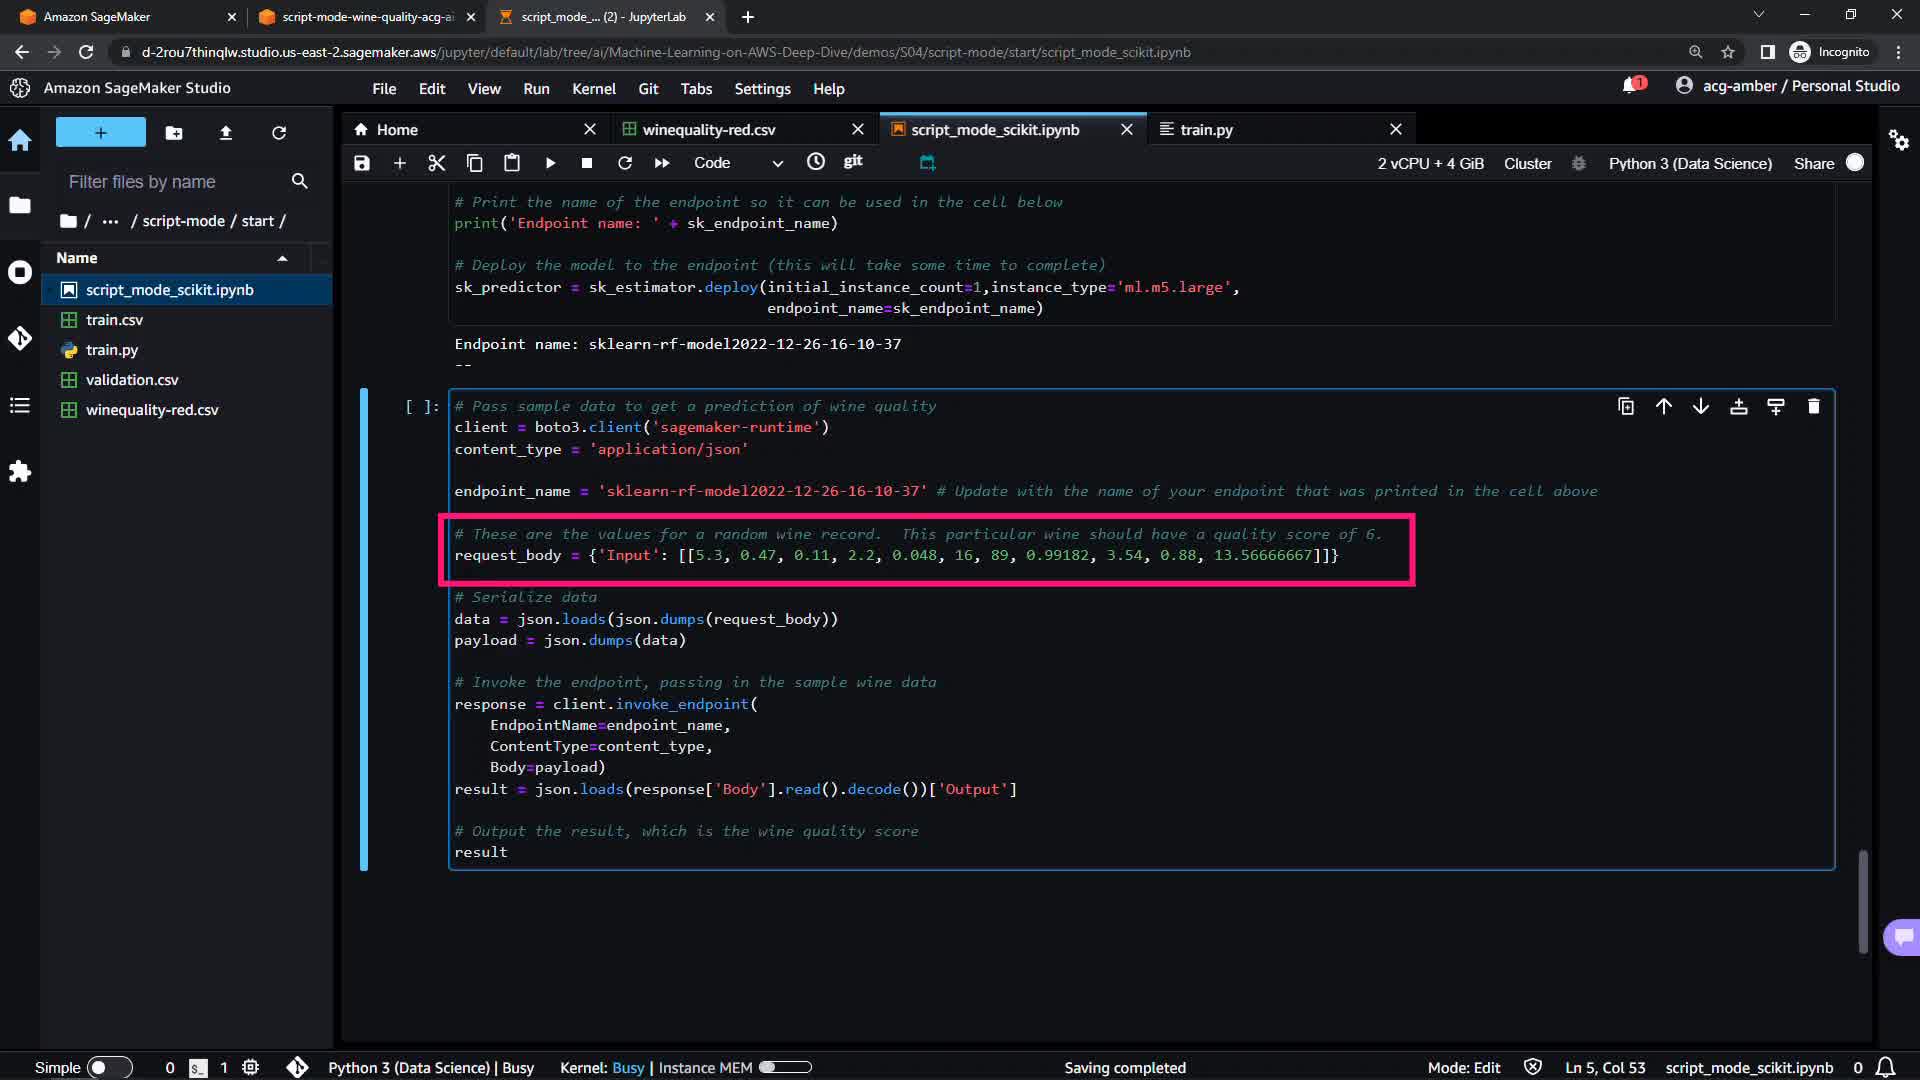Open the cell type Code dropdown

(x=738, y=163)
